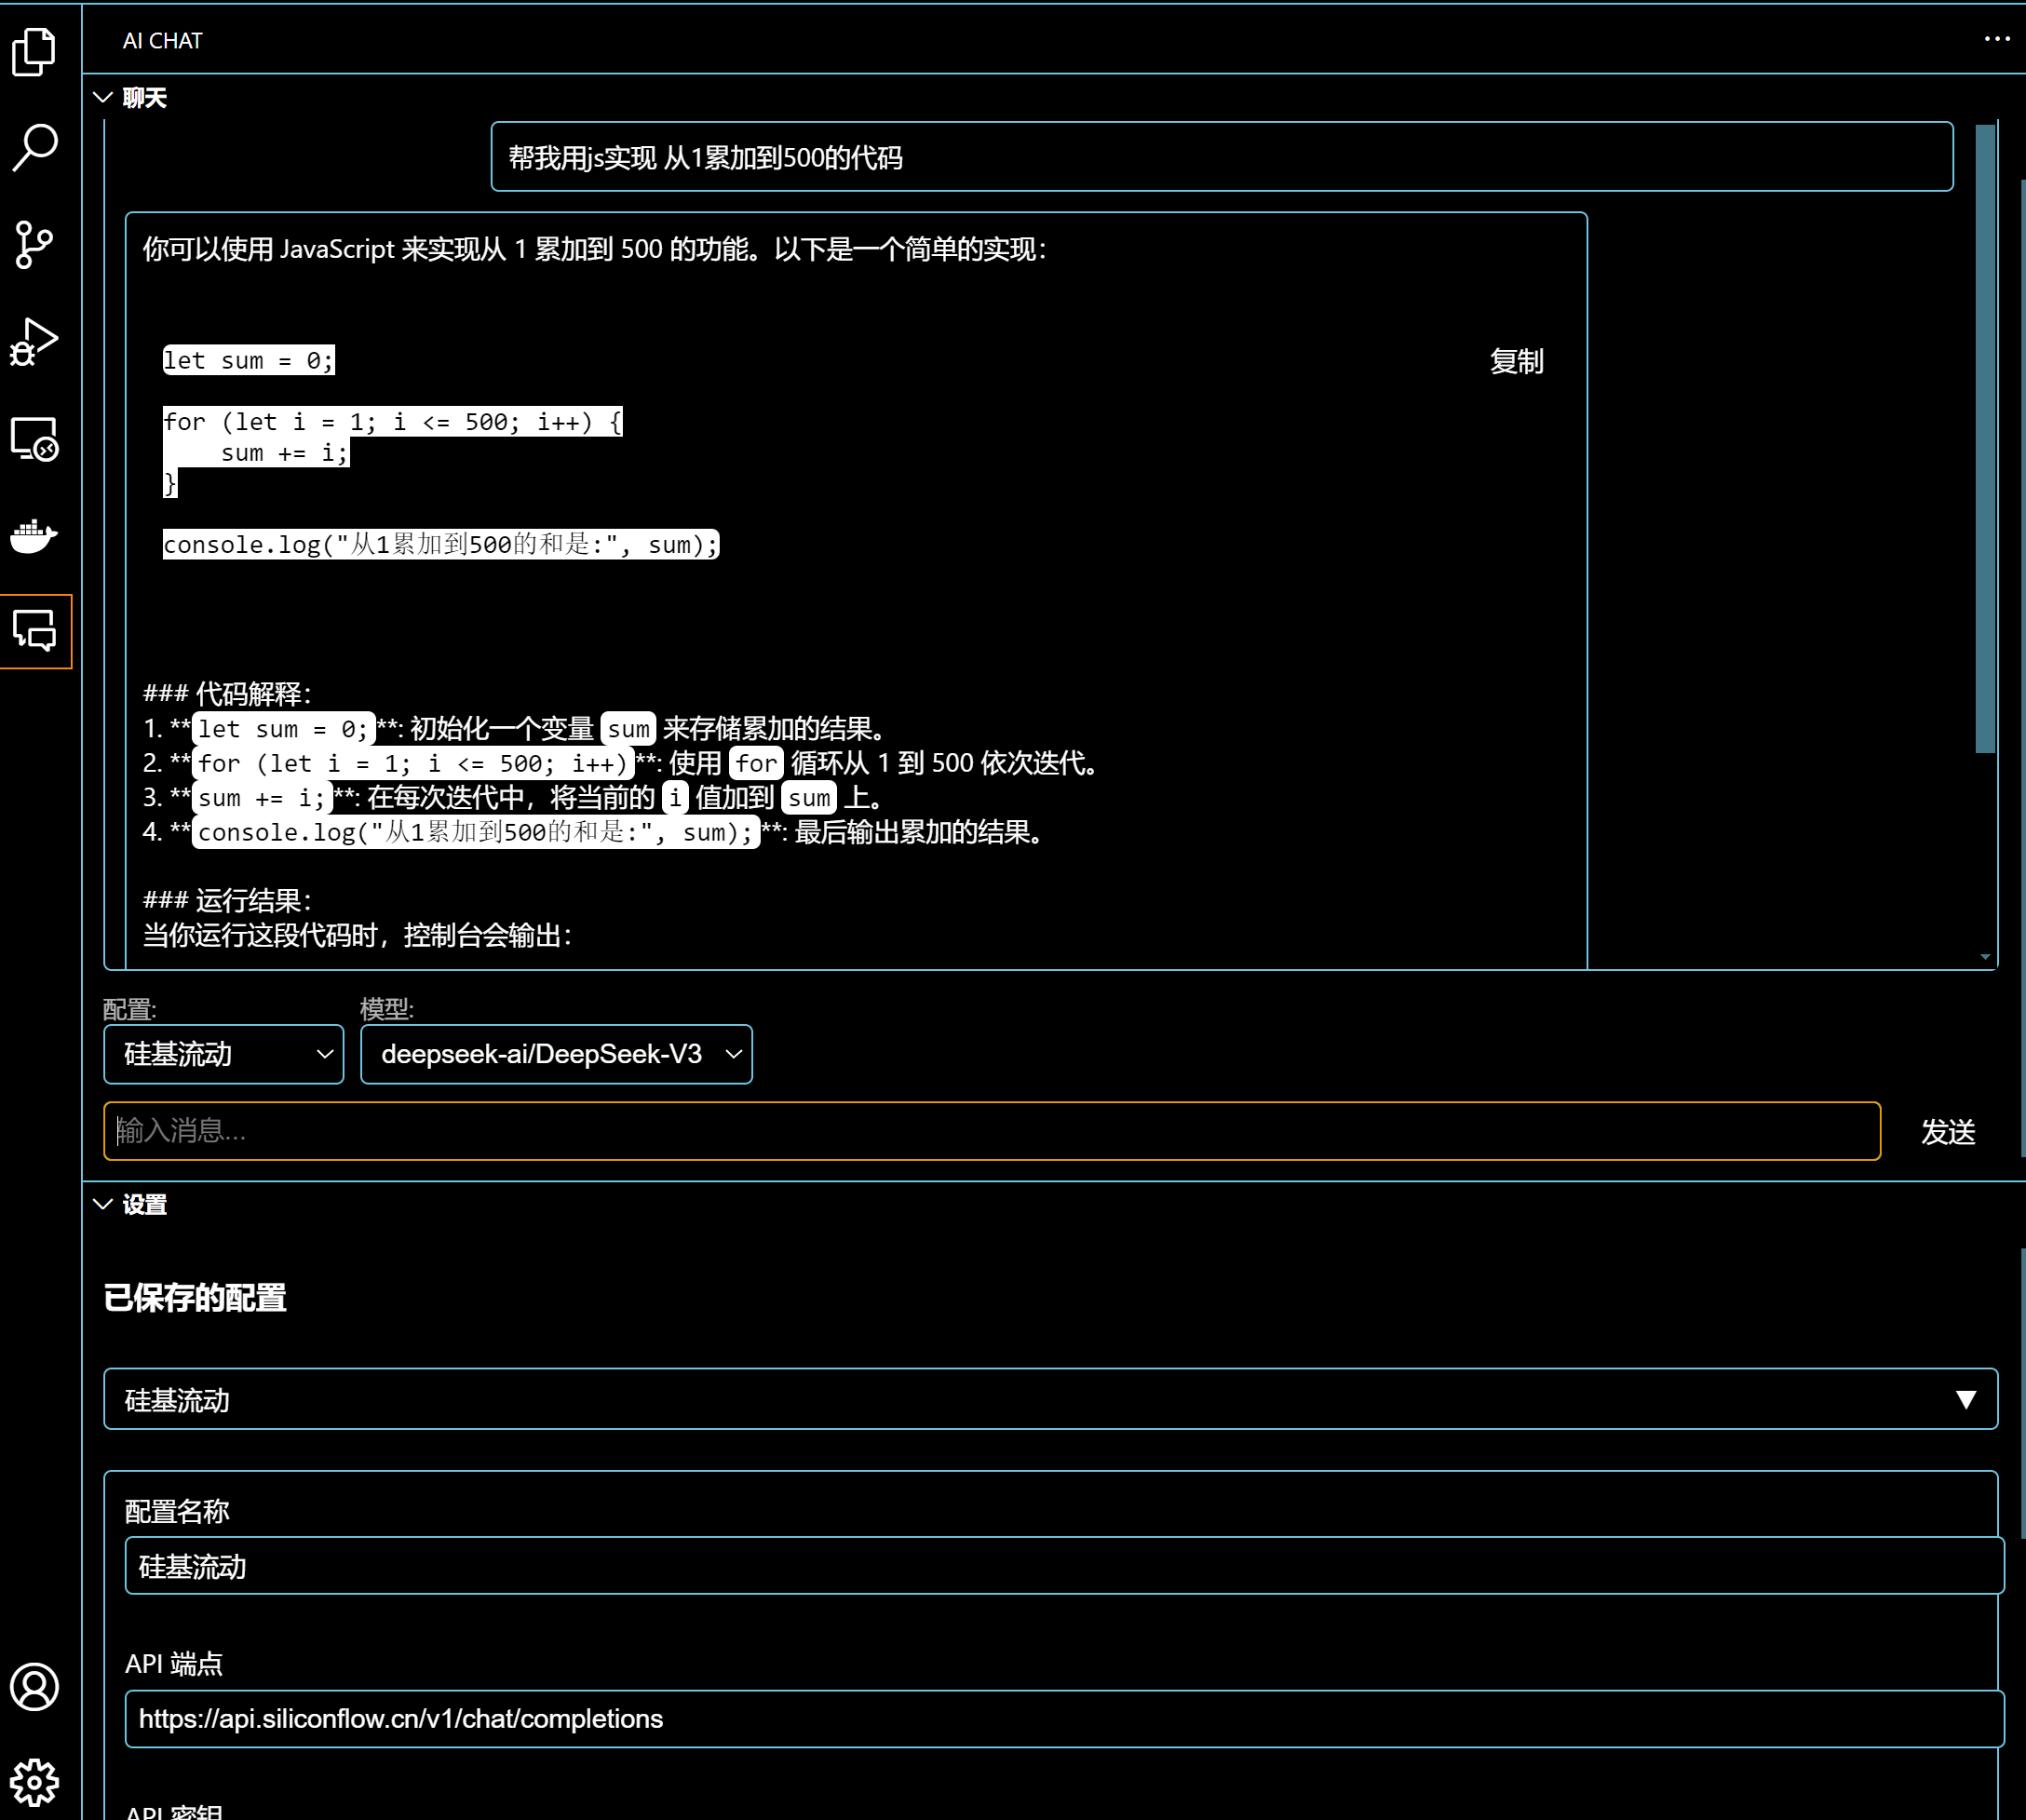Viewport: 2026px width, 1820px height.
Task: Open the 配置 dropdown showing 硅基流动
Action: (223, 1054)
